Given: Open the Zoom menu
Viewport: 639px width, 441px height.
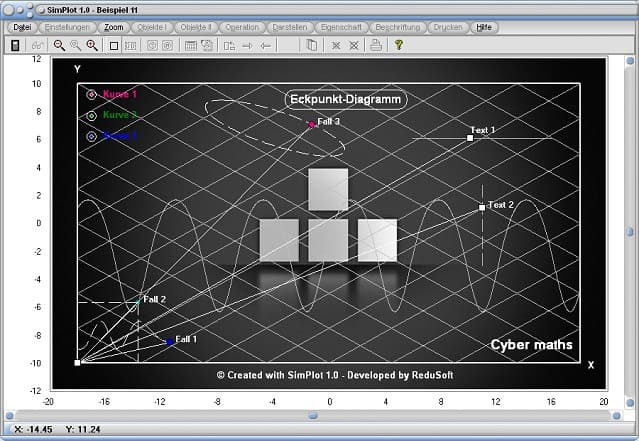Looking at the screenshot, I should (x=114, y=27).
